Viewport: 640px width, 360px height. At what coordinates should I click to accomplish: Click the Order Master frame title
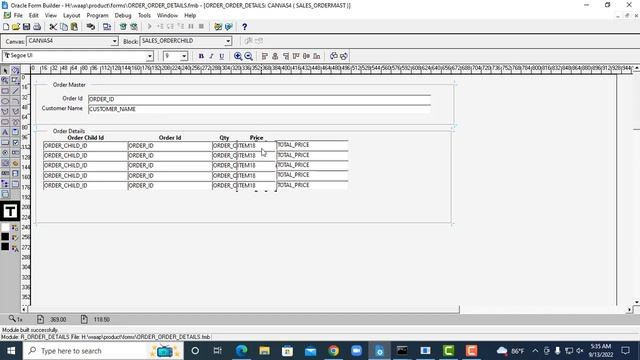(69, 85)
